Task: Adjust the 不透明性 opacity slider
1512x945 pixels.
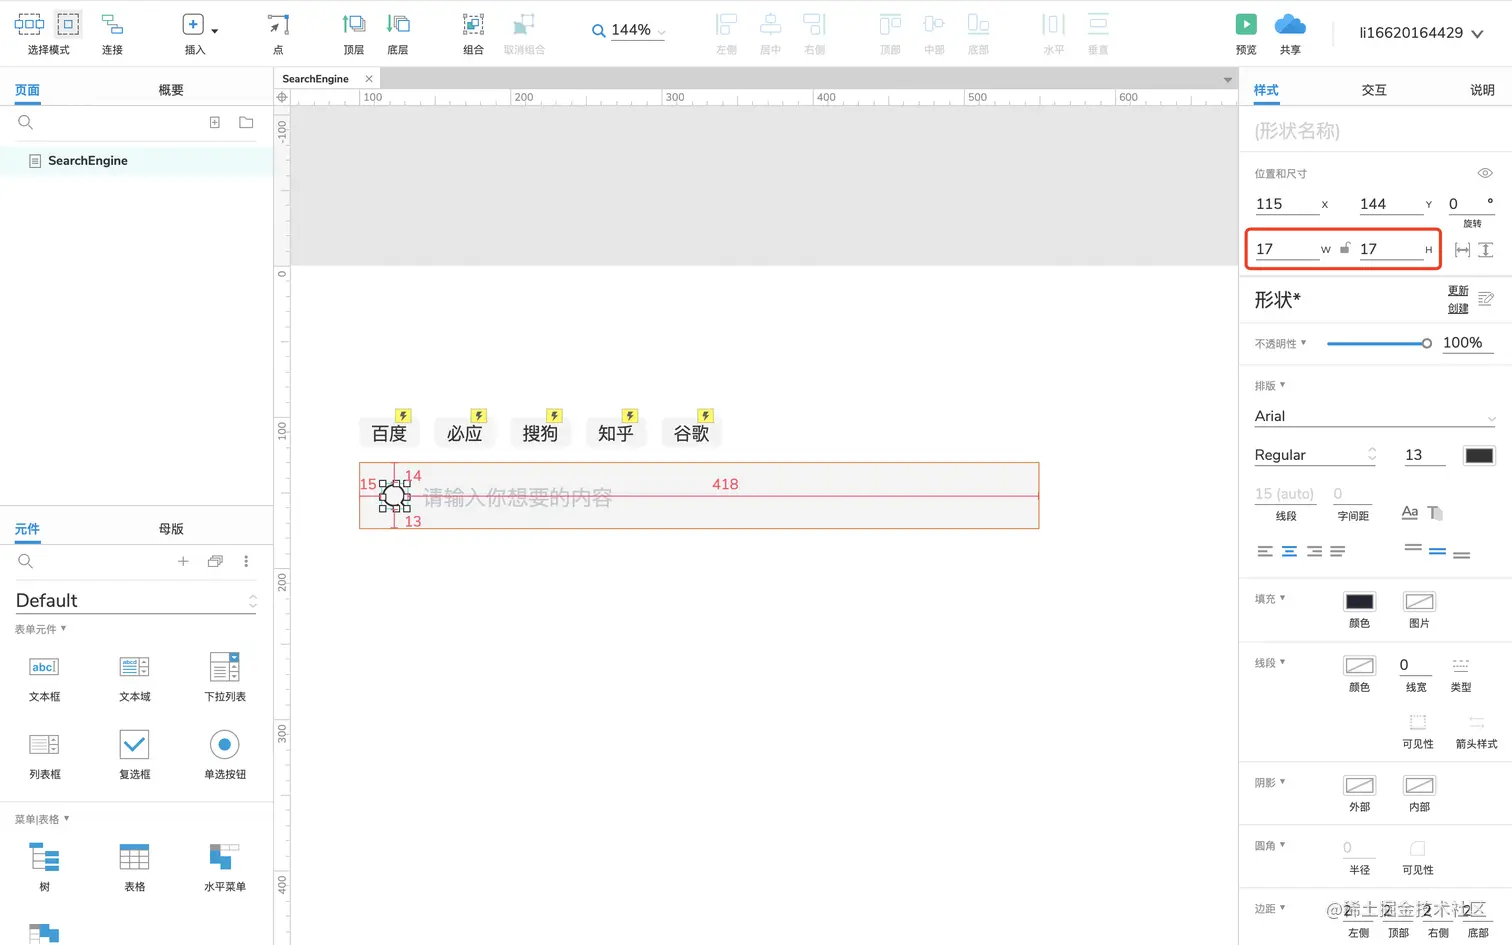Action: click(x=1379, y=343)
